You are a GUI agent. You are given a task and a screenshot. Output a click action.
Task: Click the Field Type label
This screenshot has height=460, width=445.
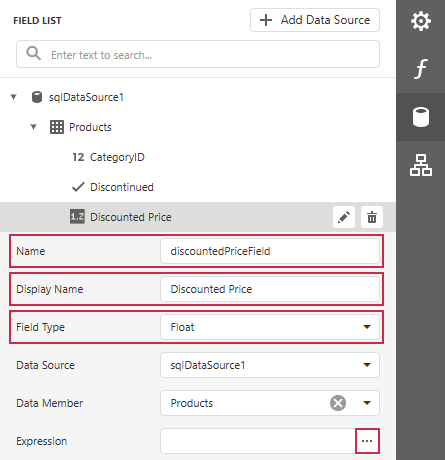40,327
